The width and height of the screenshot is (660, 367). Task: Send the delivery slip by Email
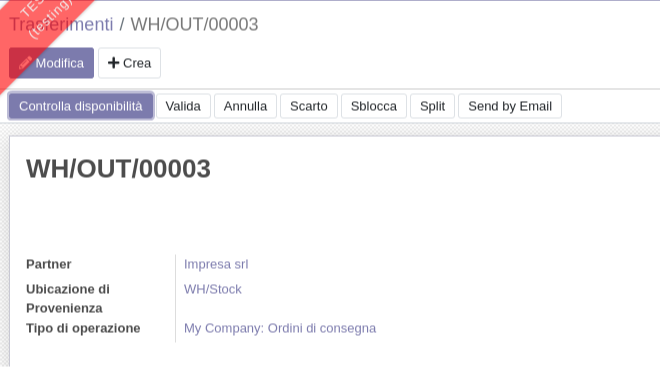[510, 106]
